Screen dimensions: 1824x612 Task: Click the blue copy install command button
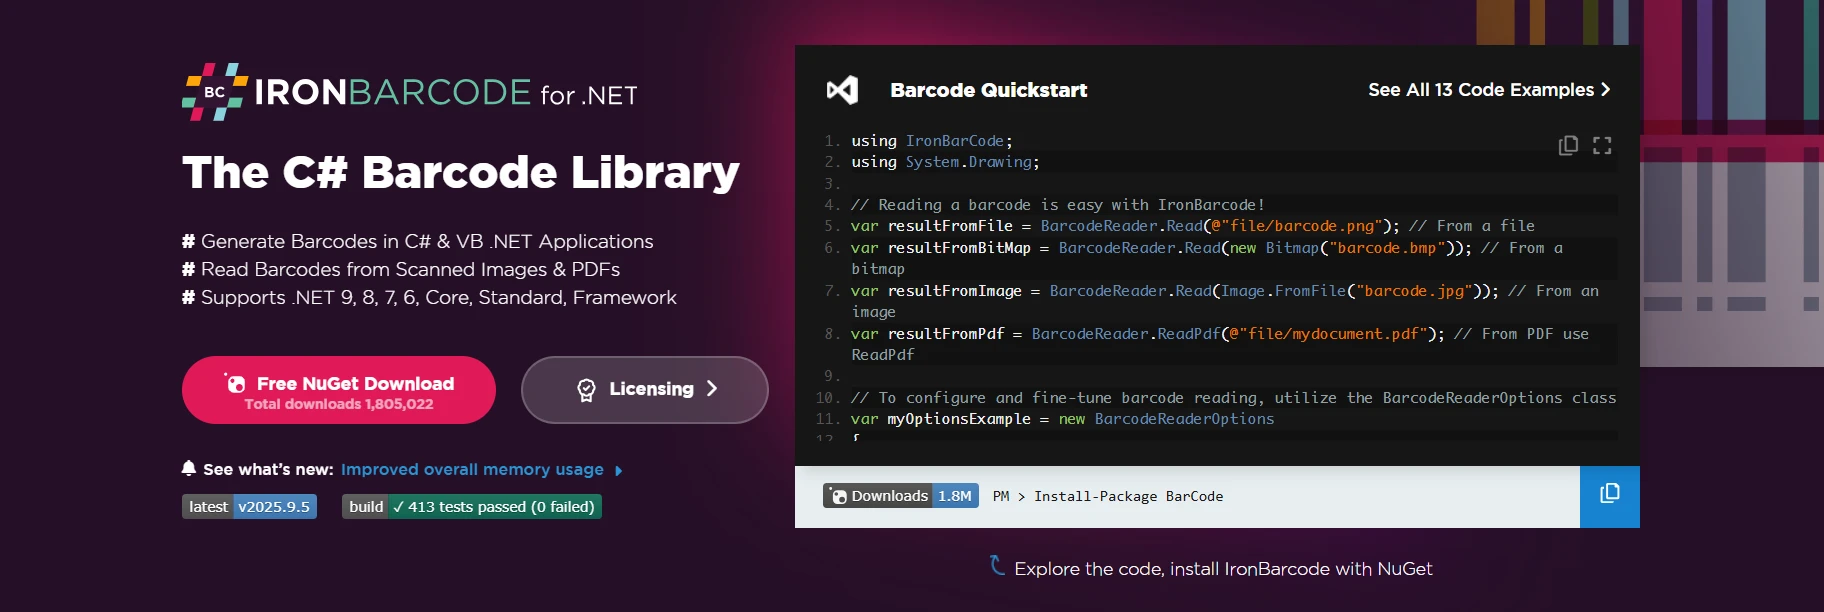(x=1609, y=496)
